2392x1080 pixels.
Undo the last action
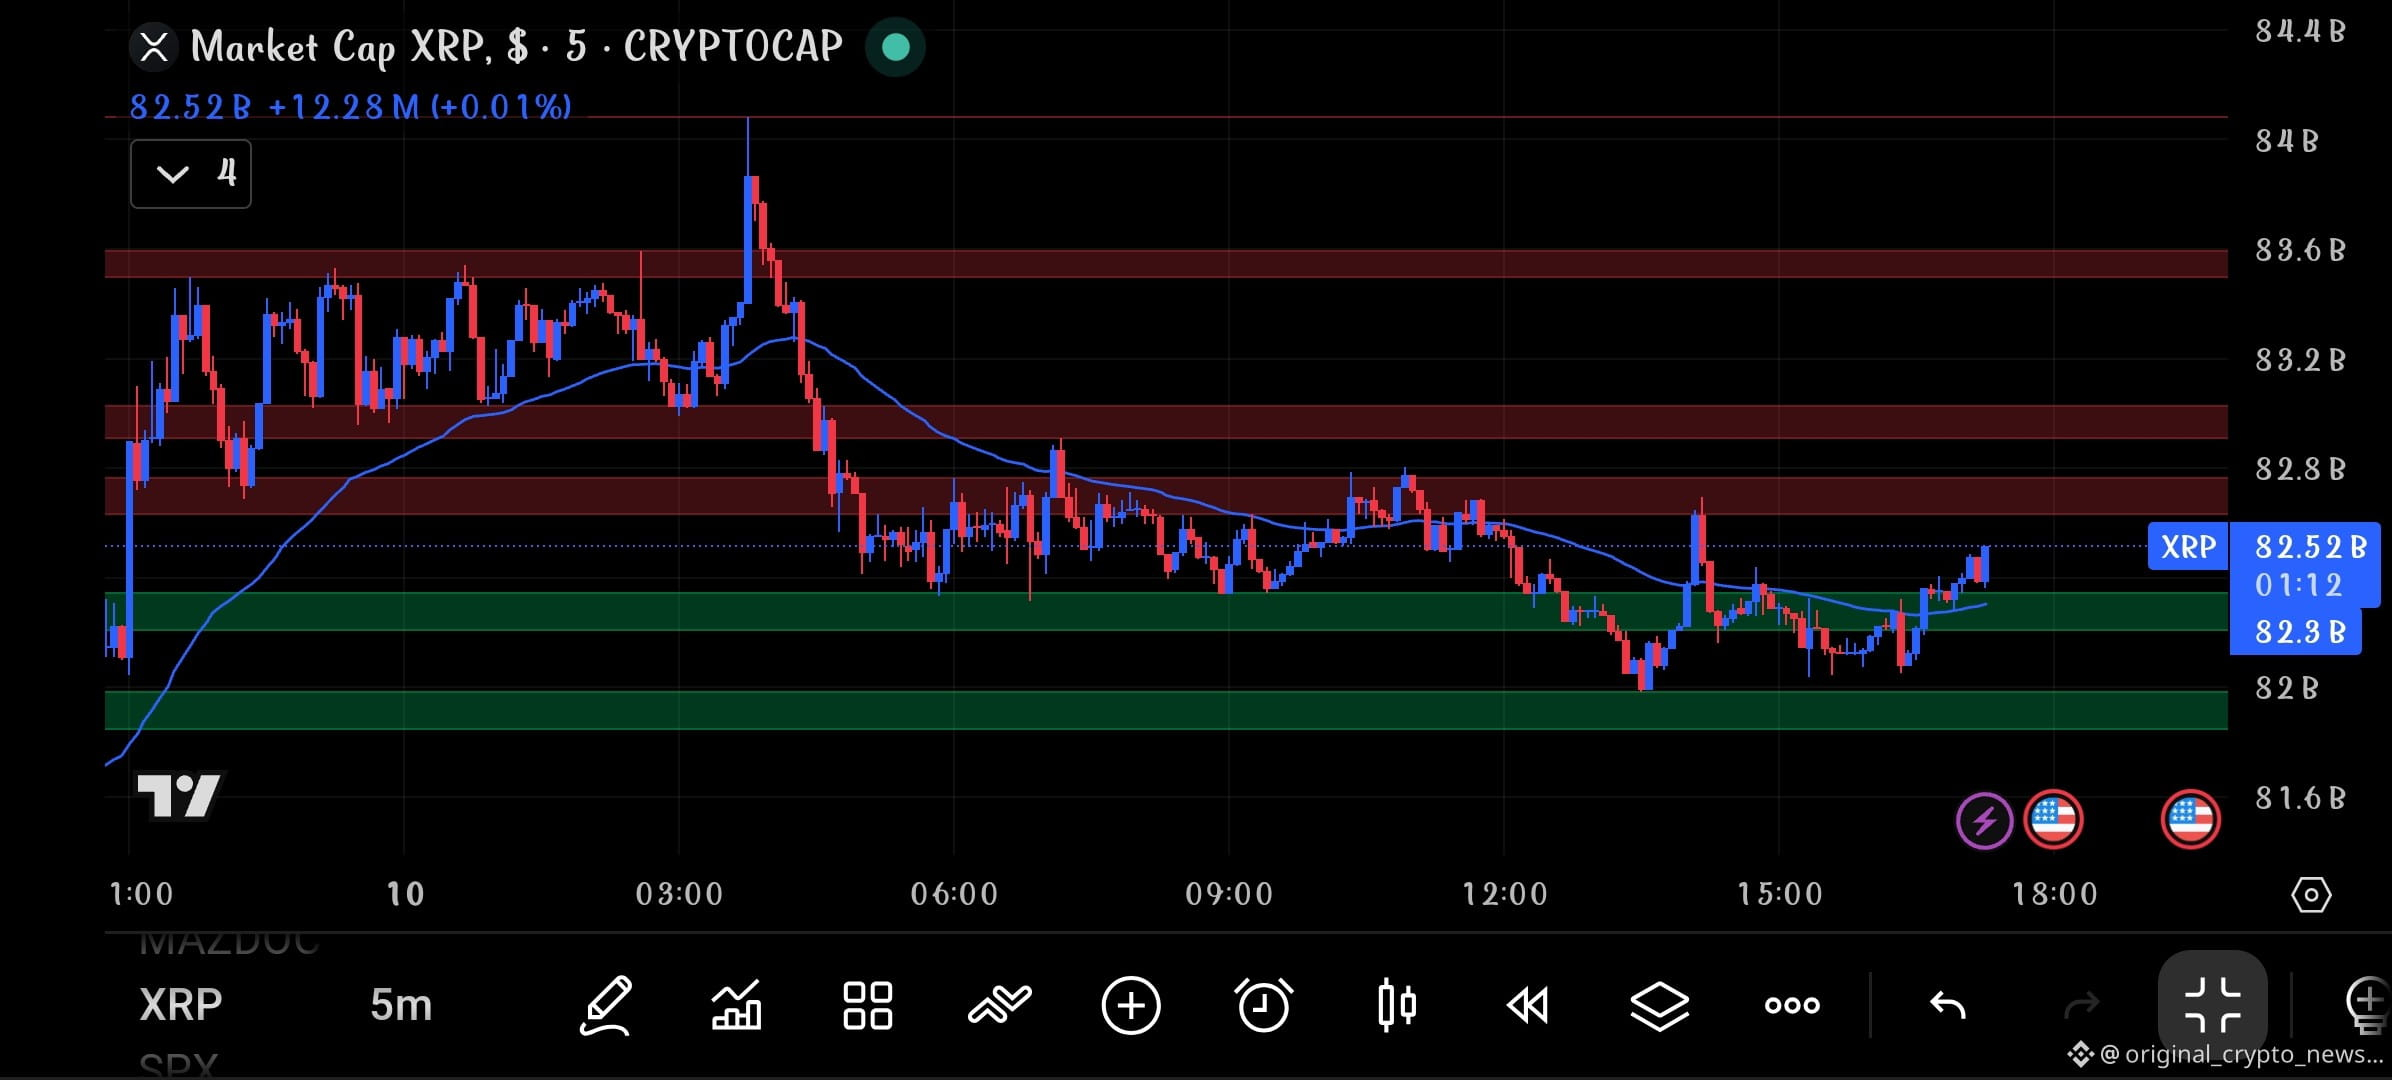(1947, 1005)
